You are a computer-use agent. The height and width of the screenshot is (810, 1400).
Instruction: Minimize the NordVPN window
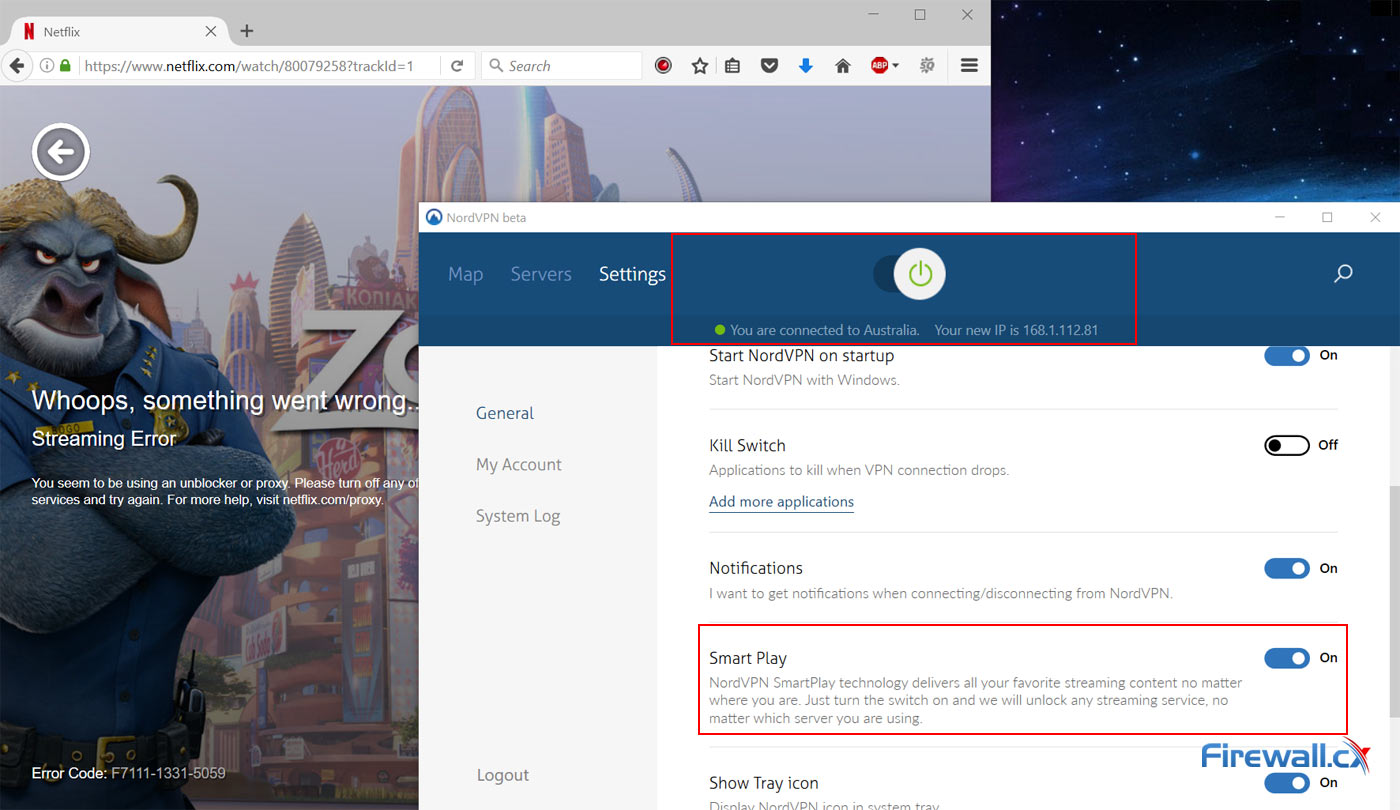[1281, 217]
